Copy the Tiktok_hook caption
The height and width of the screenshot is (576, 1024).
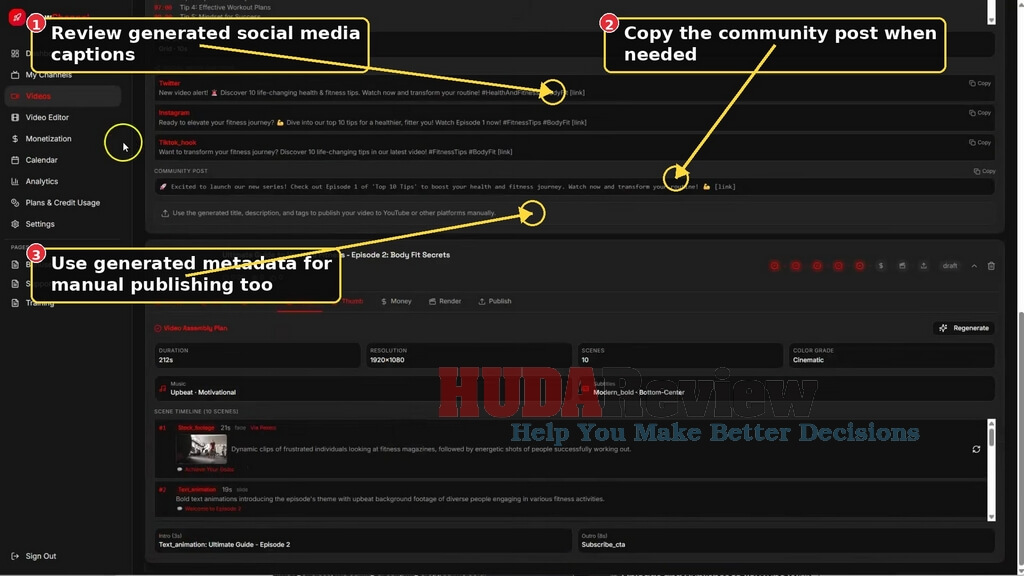tap(980, 142)
